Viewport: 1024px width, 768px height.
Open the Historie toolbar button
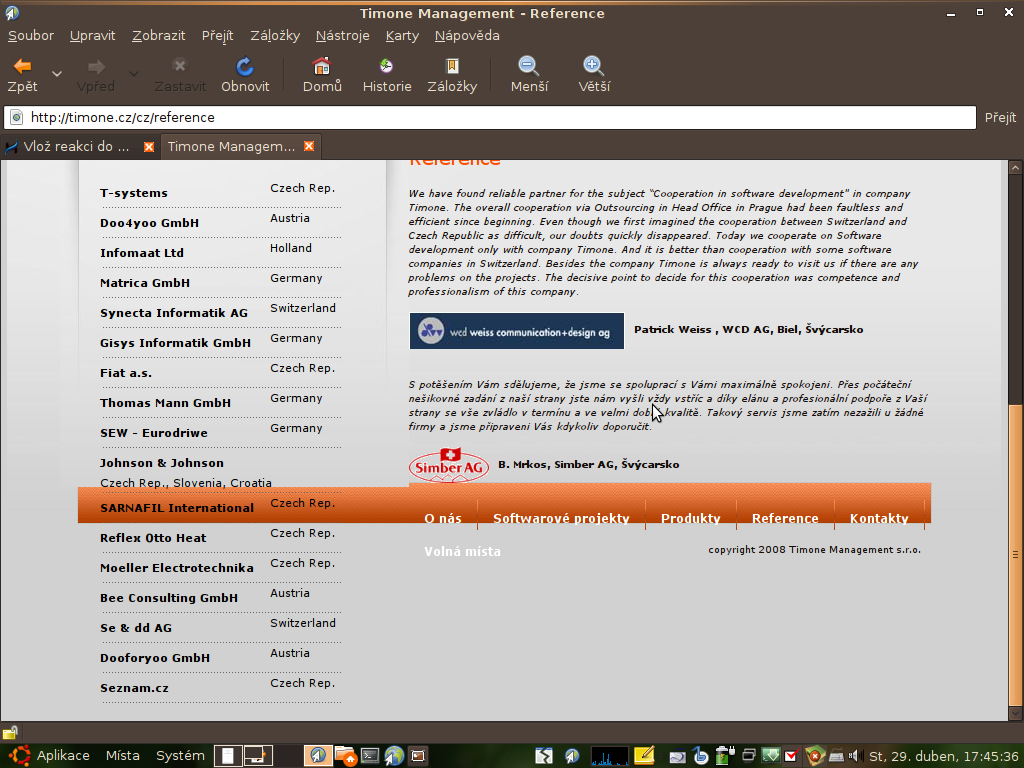click(x=387, y=74)
